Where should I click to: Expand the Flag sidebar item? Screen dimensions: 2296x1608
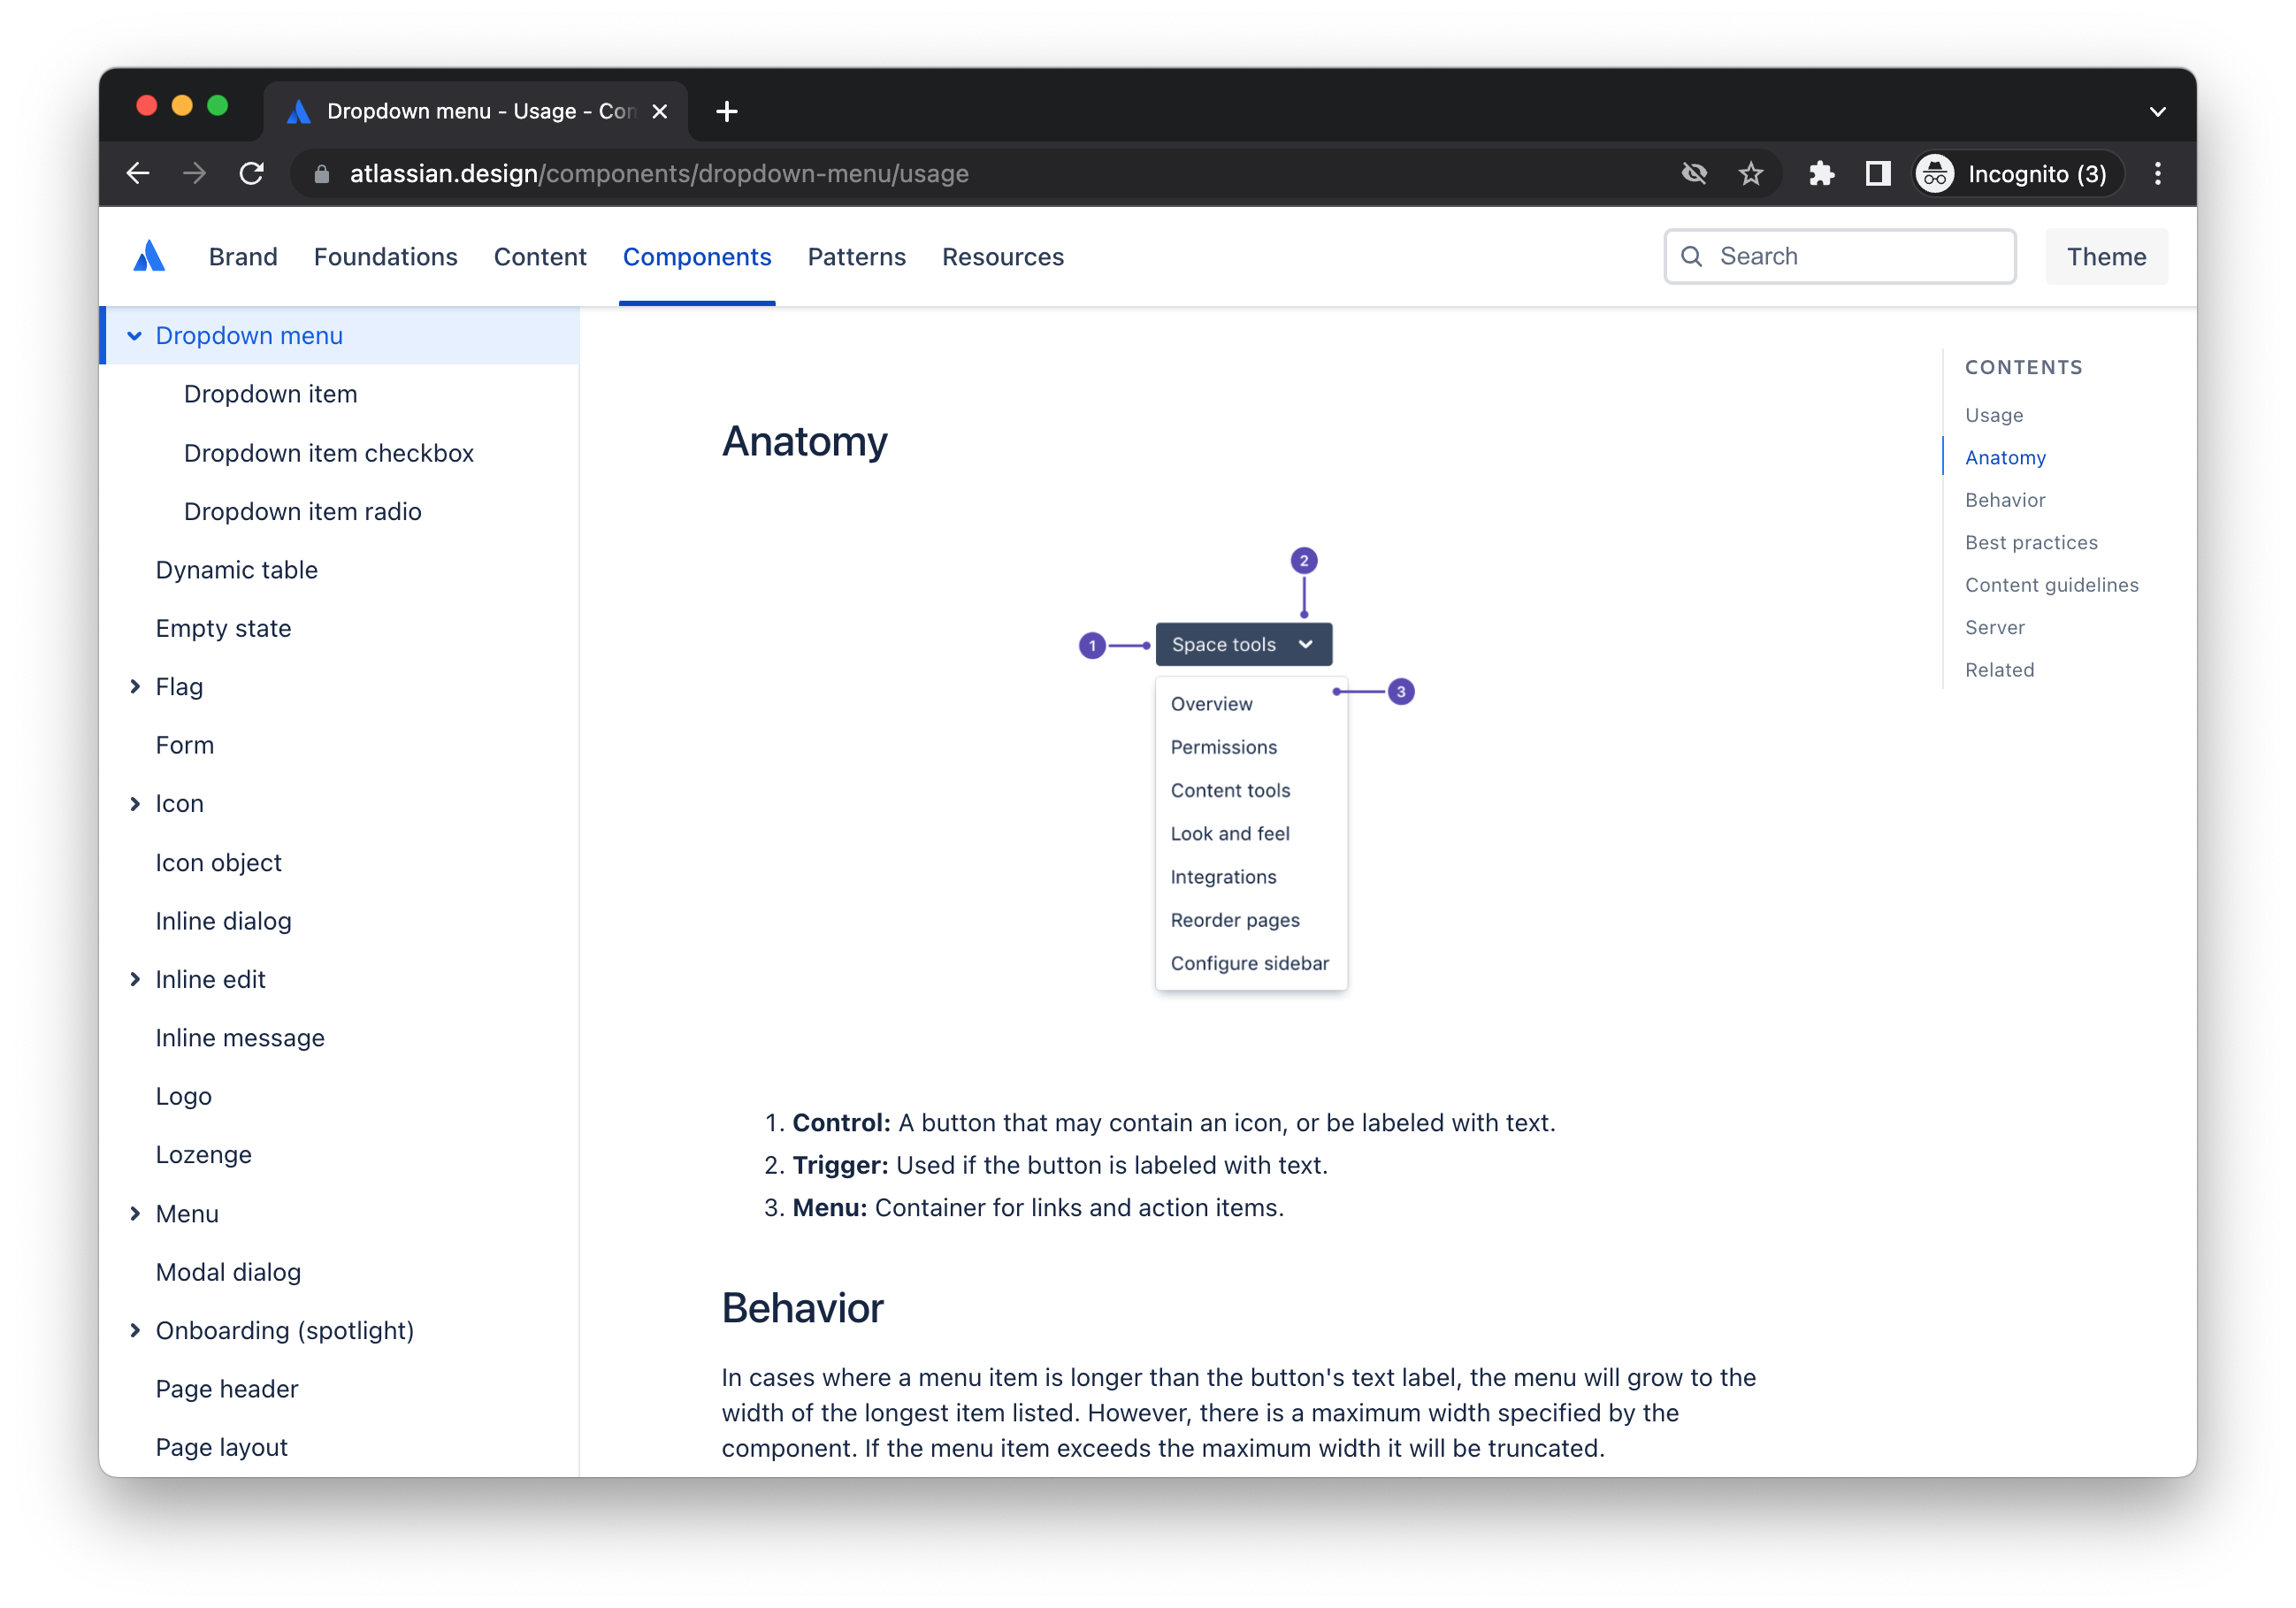[x=135, y=687]
